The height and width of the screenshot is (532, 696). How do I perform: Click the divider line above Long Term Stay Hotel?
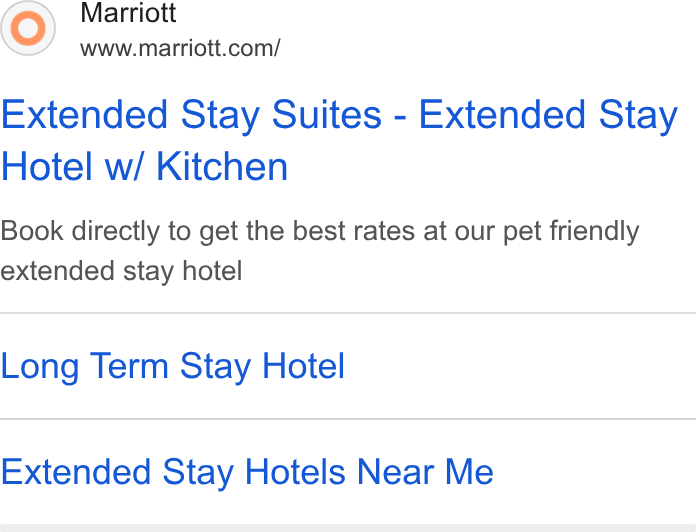pos(348,313)
